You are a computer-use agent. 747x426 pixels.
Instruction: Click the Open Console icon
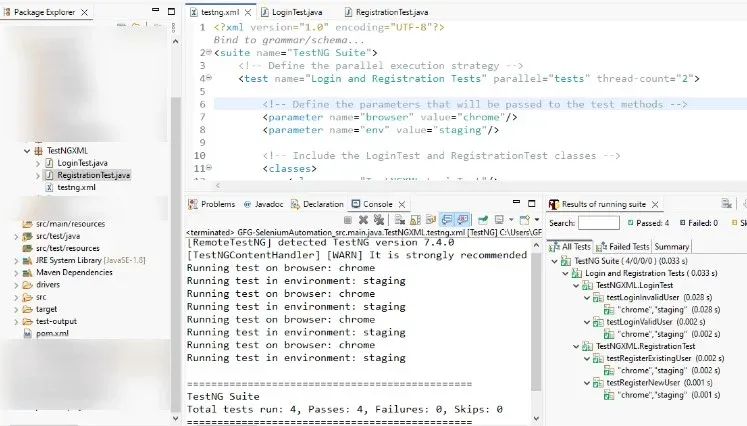[x=525, y=220]
